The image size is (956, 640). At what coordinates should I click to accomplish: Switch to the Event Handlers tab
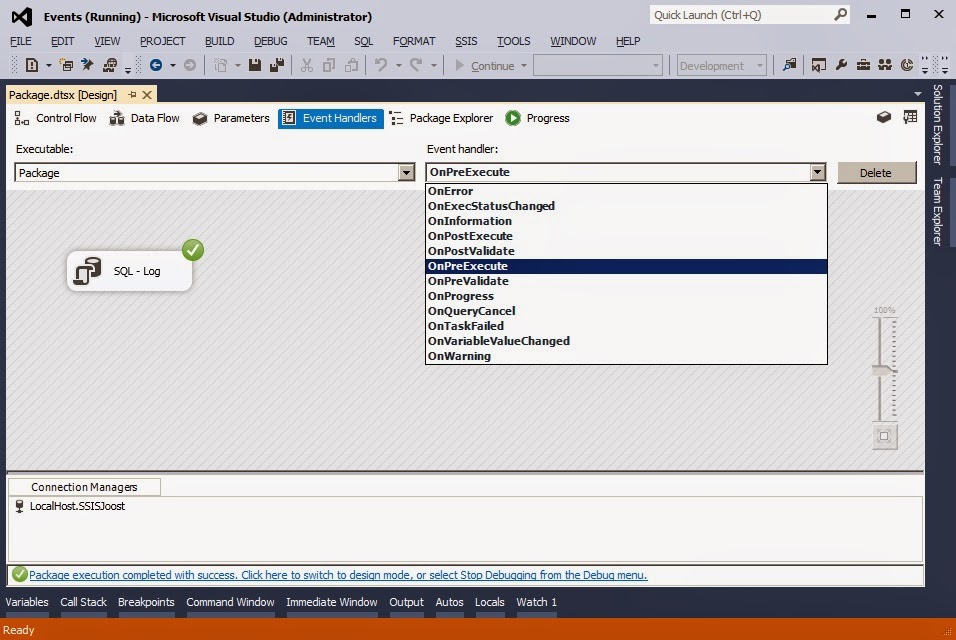331,118
